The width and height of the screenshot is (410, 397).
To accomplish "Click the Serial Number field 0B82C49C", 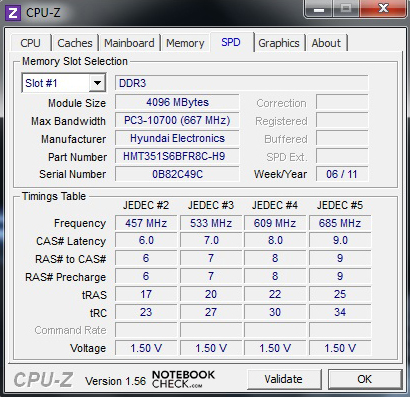I will tap(177, 174).
